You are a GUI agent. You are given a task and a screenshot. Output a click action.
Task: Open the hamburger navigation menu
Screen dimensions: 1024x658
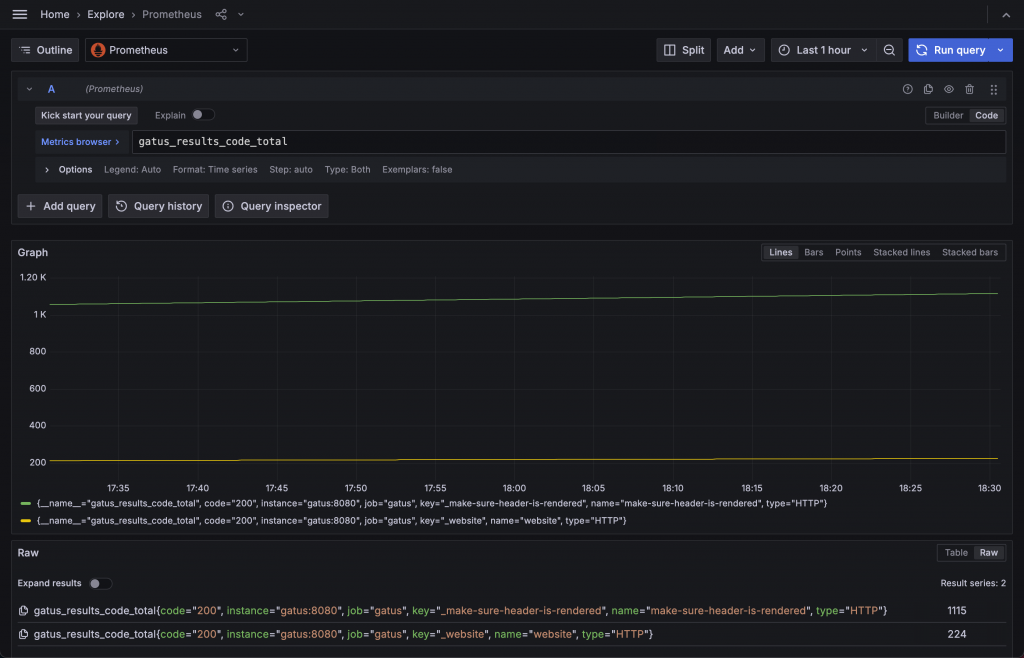[20, 15]
